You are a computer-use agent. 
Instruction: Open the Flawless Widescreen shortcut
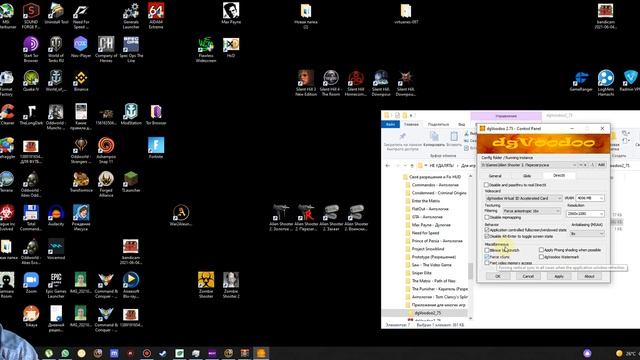click(x=206, y=49)
